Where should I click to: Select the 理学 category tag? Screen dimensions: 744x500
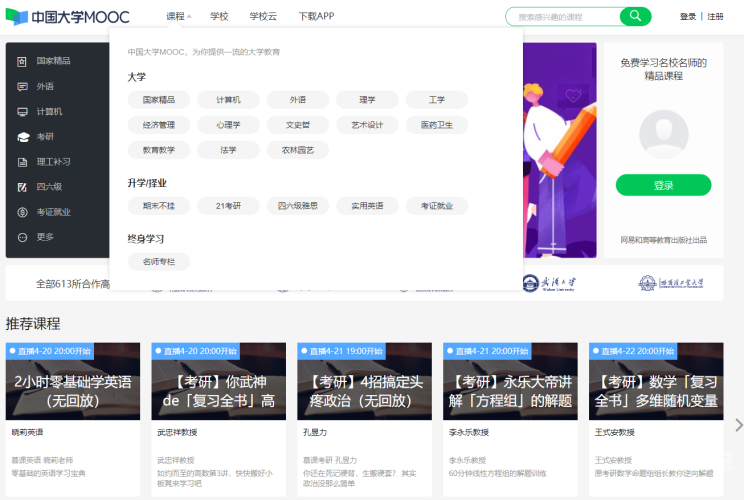[367, 100]
